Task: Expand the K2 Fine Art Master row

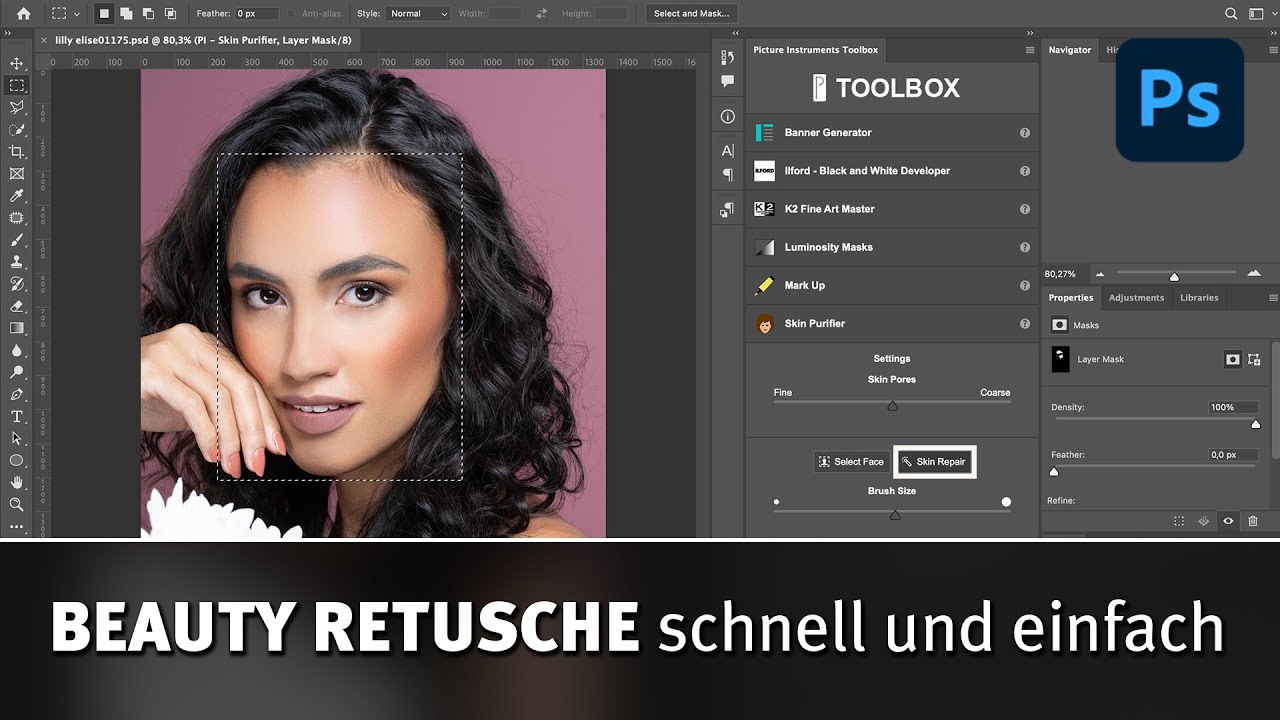Action: tap(892, 209)
